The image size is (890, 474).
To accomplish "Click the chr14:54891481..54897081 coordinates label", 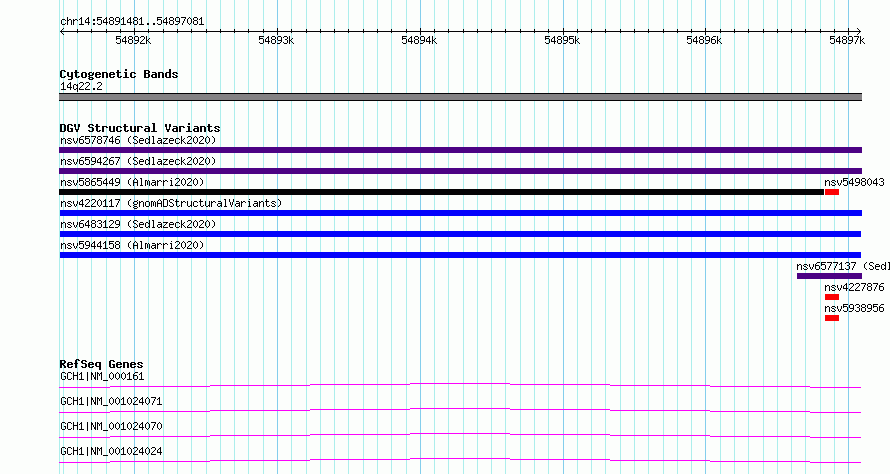I will click(132, 22).
